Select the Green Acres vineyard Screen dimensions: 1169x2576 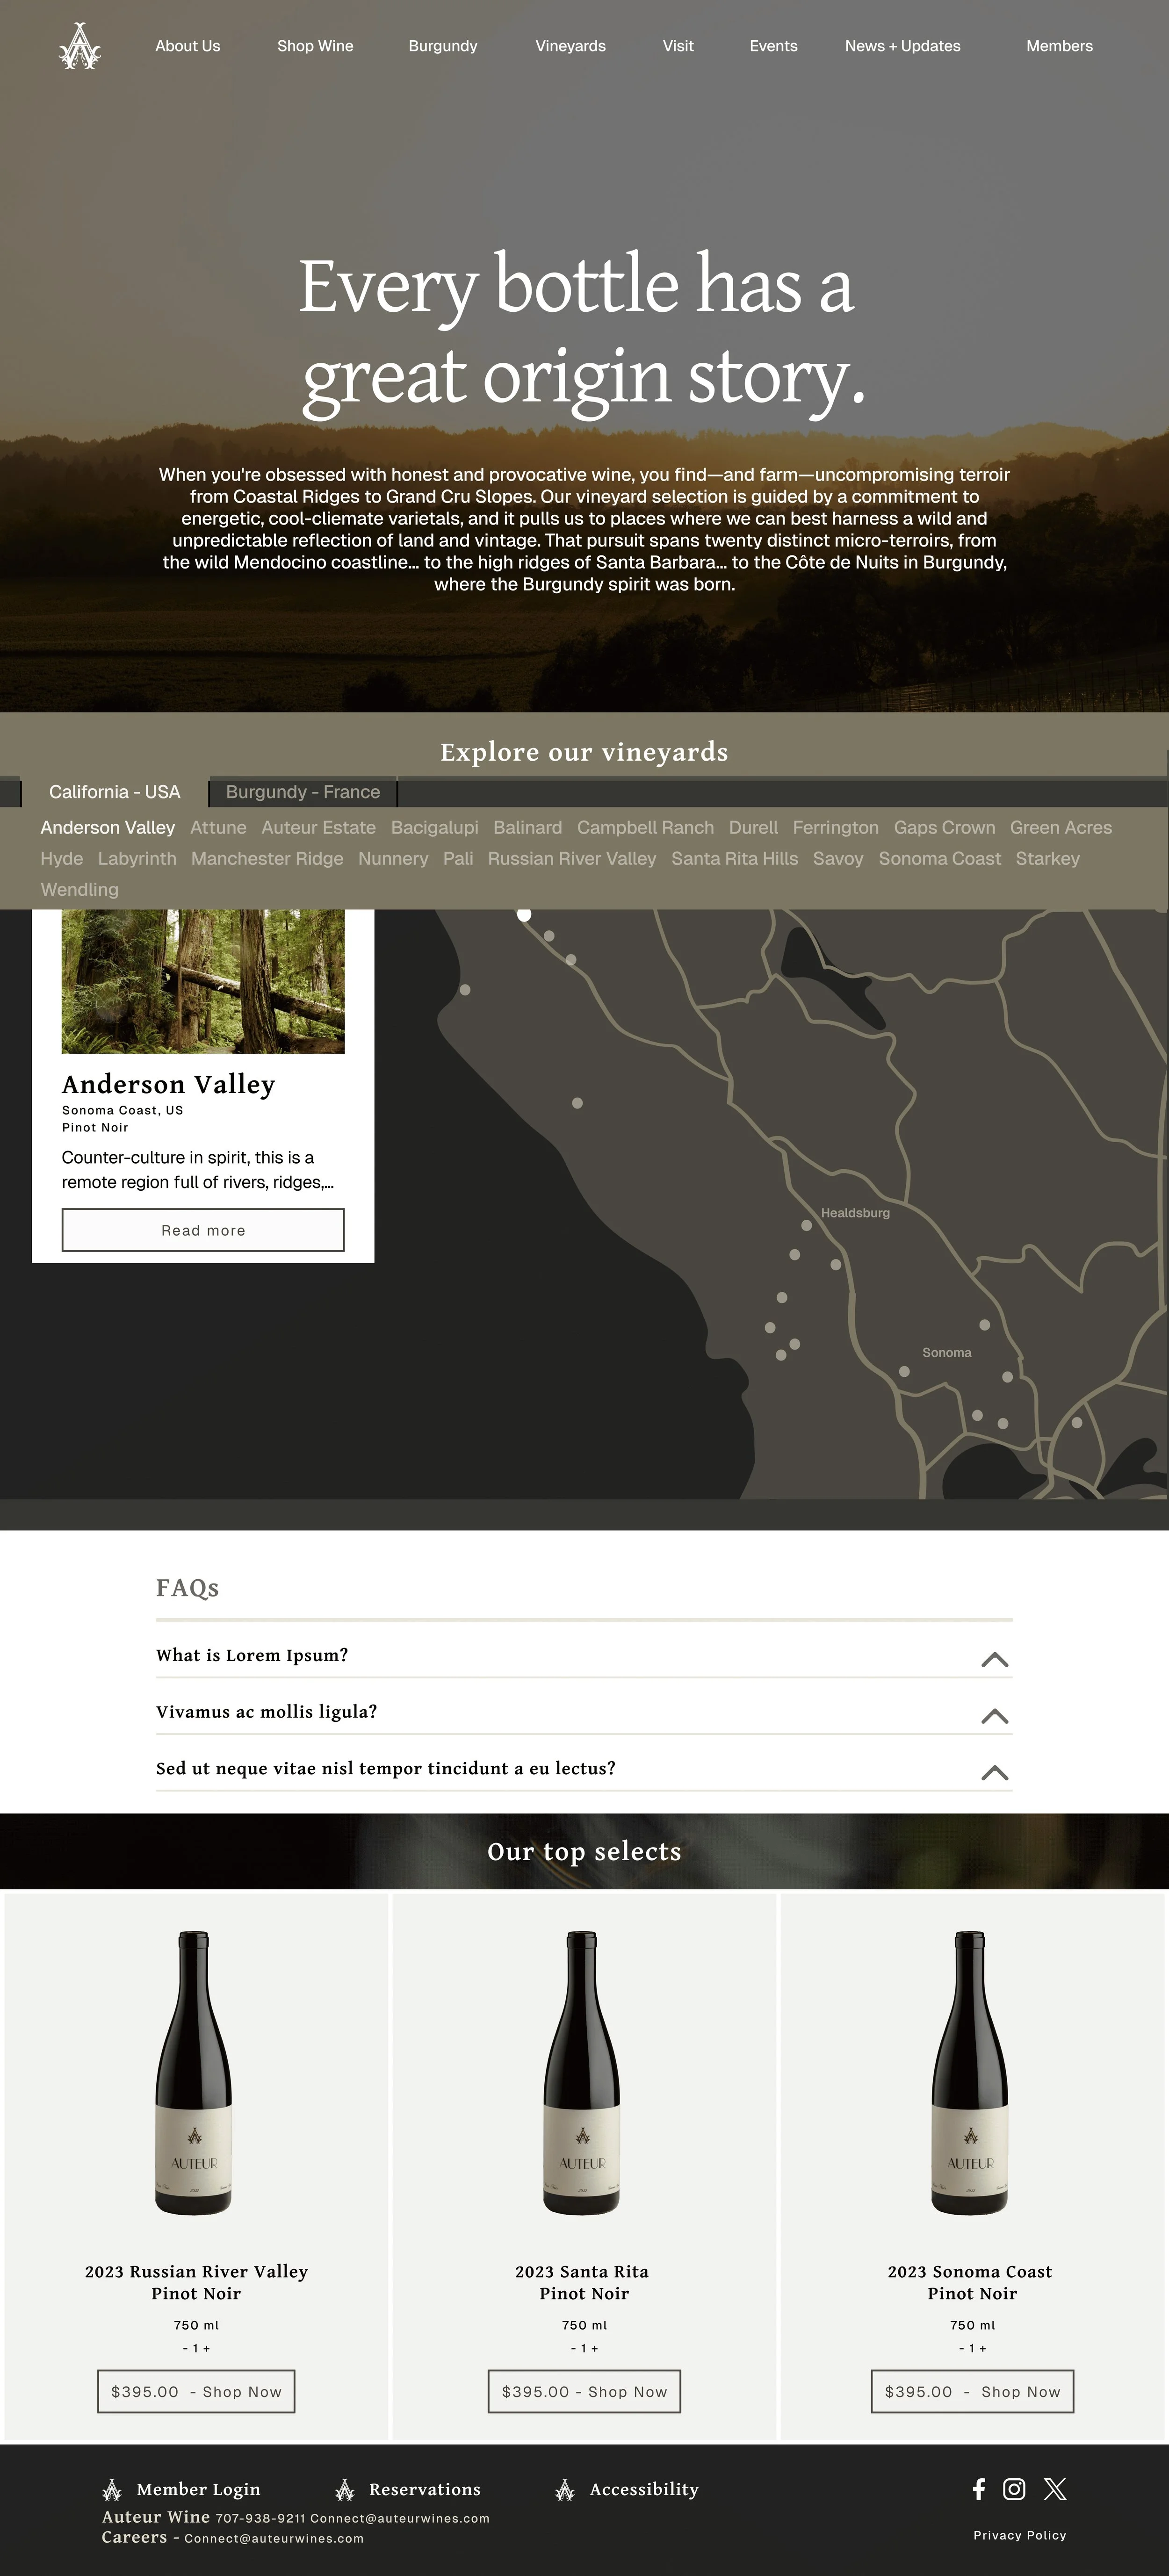[x=1061, y=828]
